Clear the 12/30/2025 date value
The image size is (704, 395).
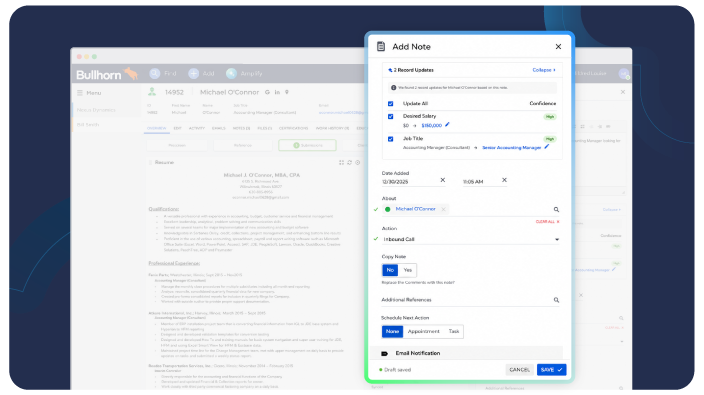(x=443, y=180)
